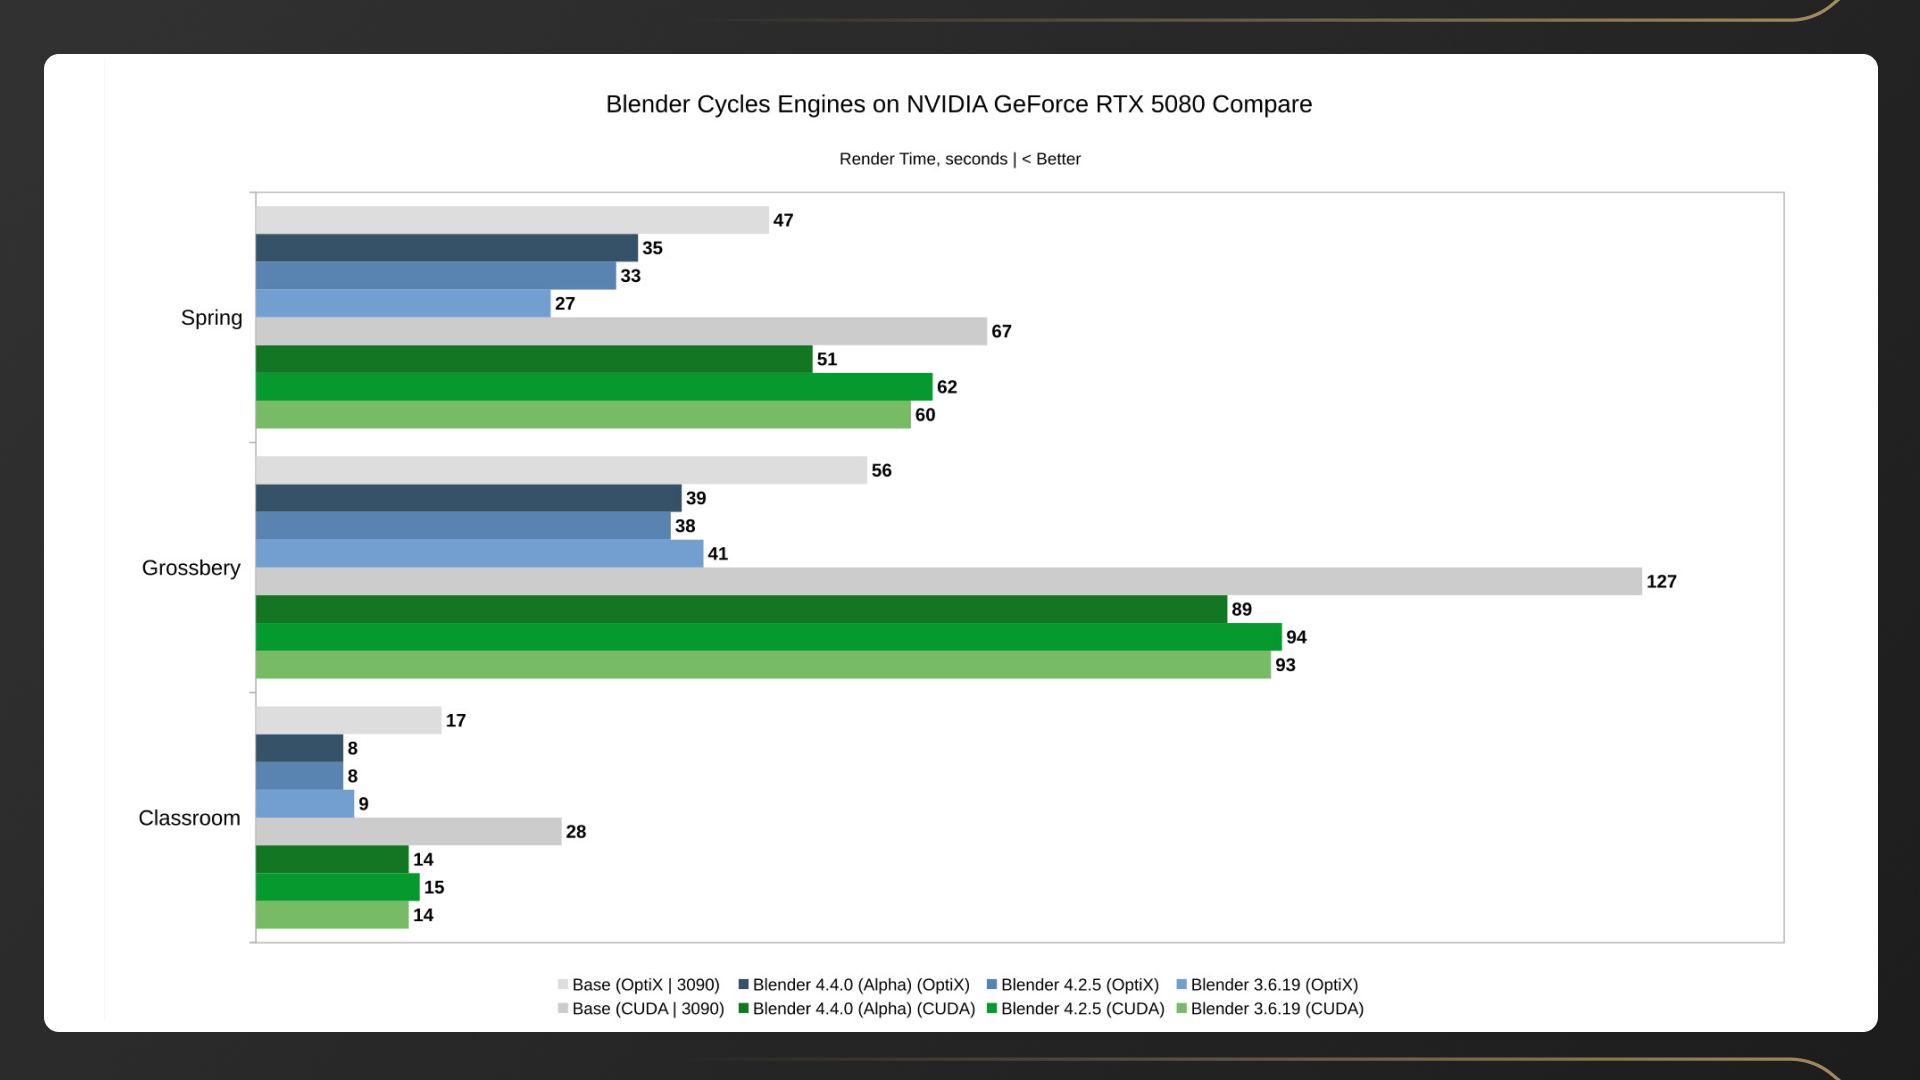Click the Spring bar labeled 35
Viewport: 1920px width, 1080px height.
tap(447, 248)
